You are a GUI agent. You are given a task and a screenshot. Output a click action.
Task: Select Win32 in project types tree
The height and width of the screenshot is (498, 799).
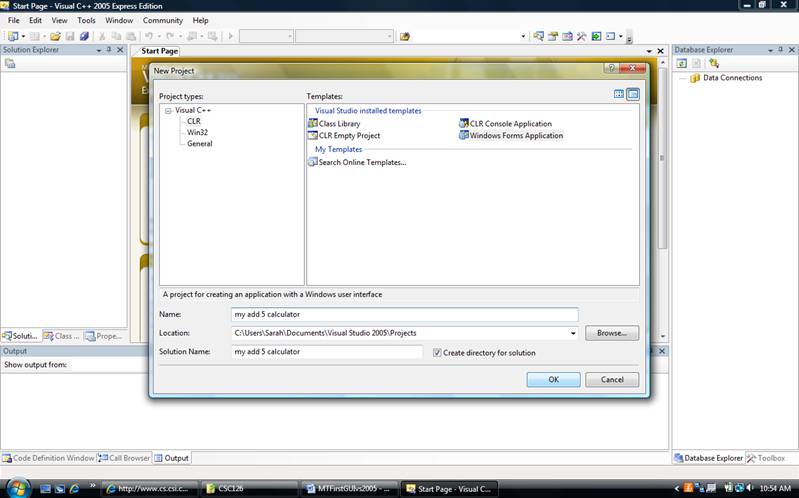pyautogui.click(x=197, y=132)
